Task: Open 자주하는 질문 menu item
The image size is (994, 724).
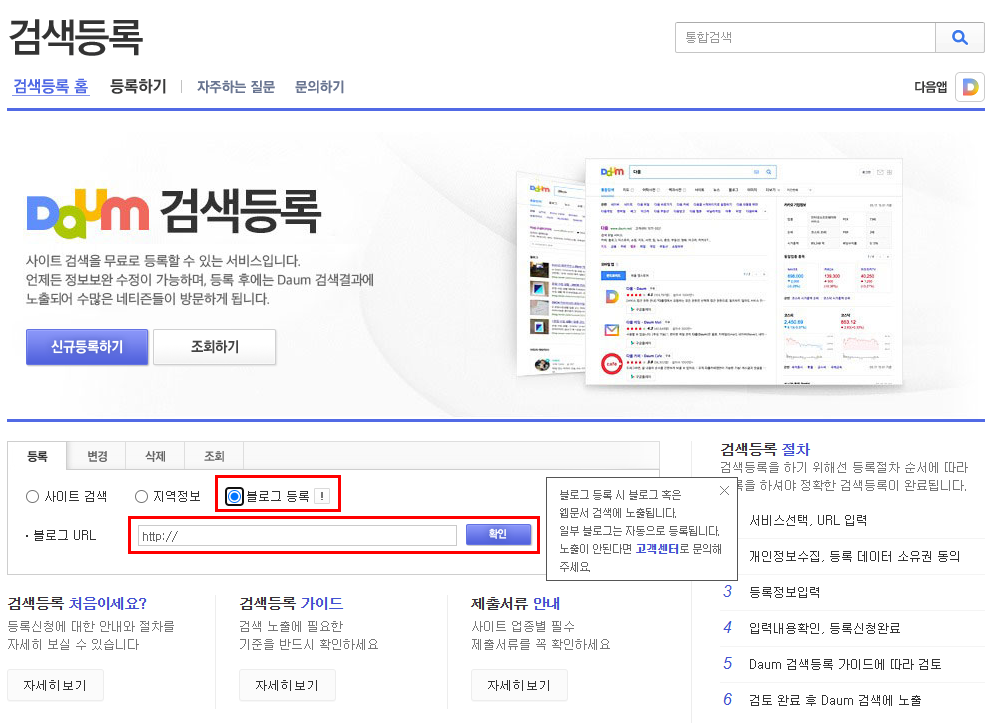Action: coord(236,87)
